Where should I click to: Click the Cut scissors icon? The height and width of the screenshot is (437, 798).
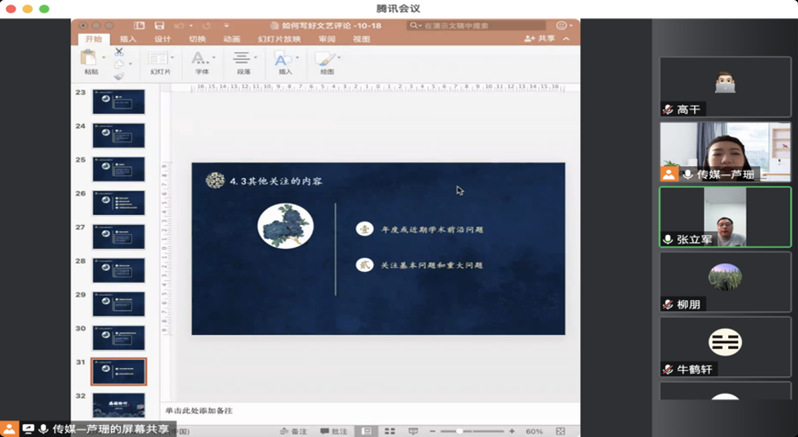coord(119,51)
